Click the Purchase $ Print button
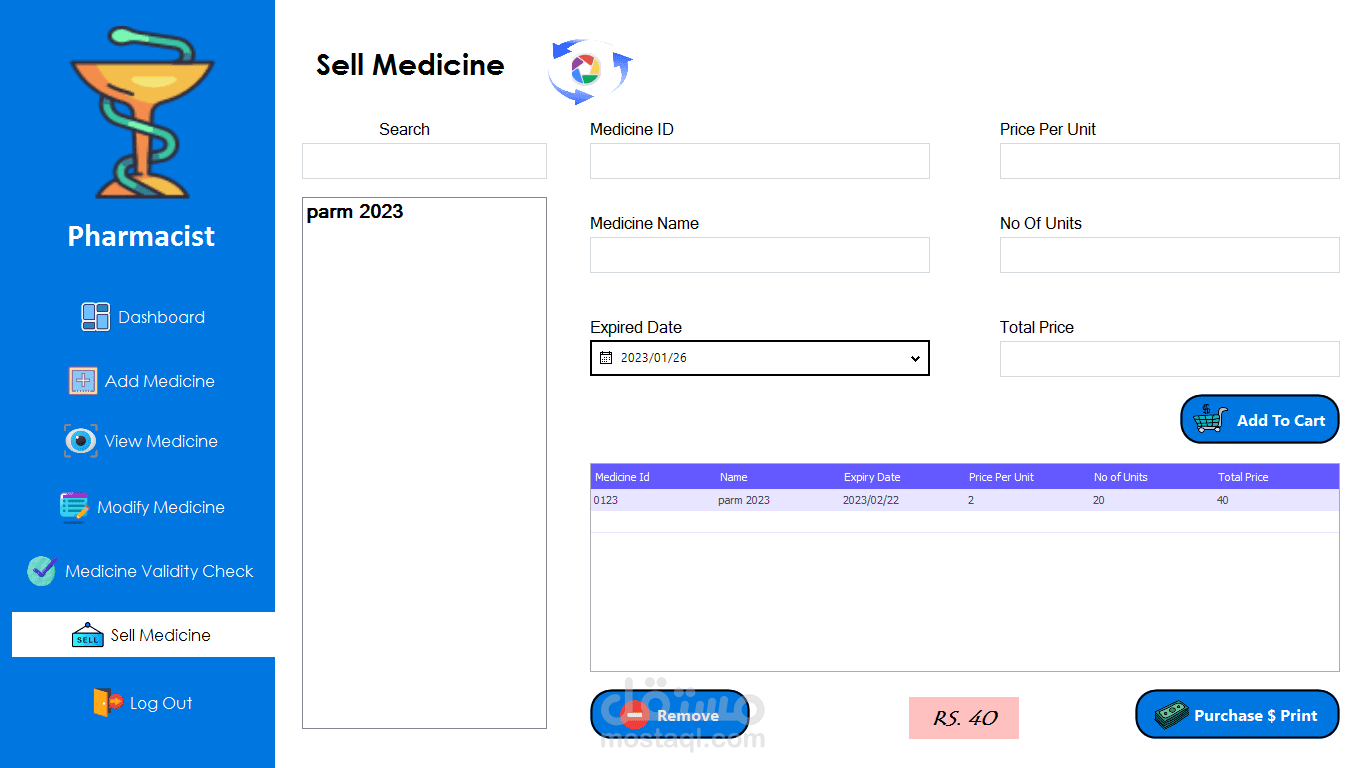Screen dimensions: 1366x768 point(1237,714)
